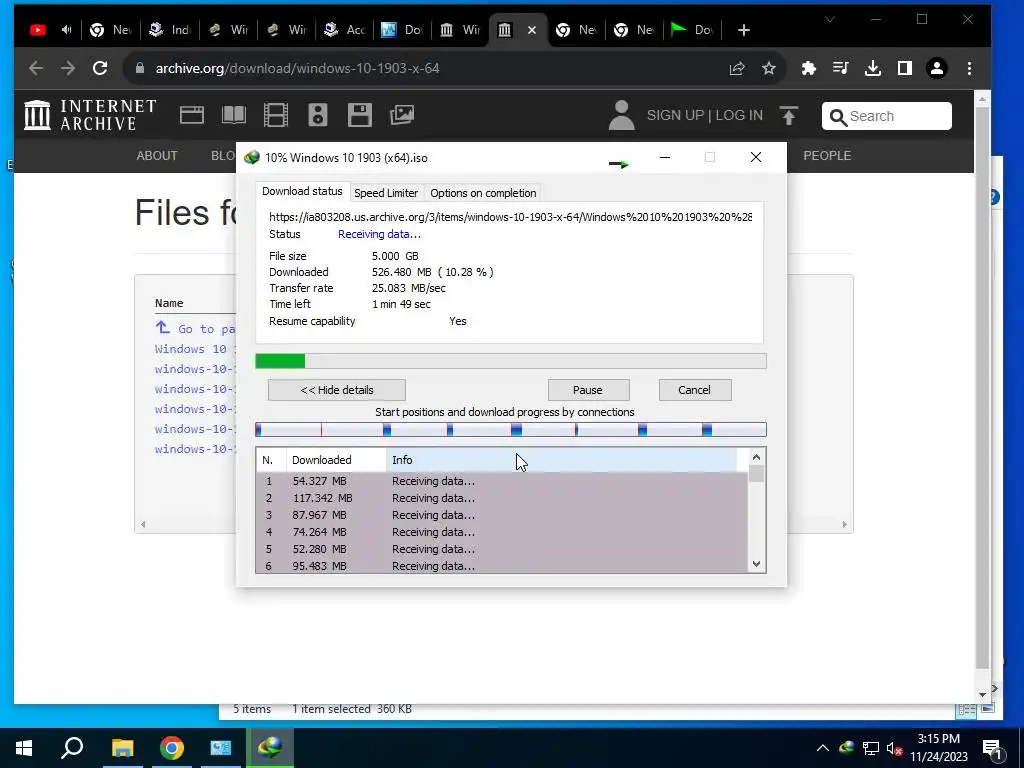This screenshot has width=1024, height=768.
Task: Bookmark this page with the star icon
Action: [x=769, y=68]
